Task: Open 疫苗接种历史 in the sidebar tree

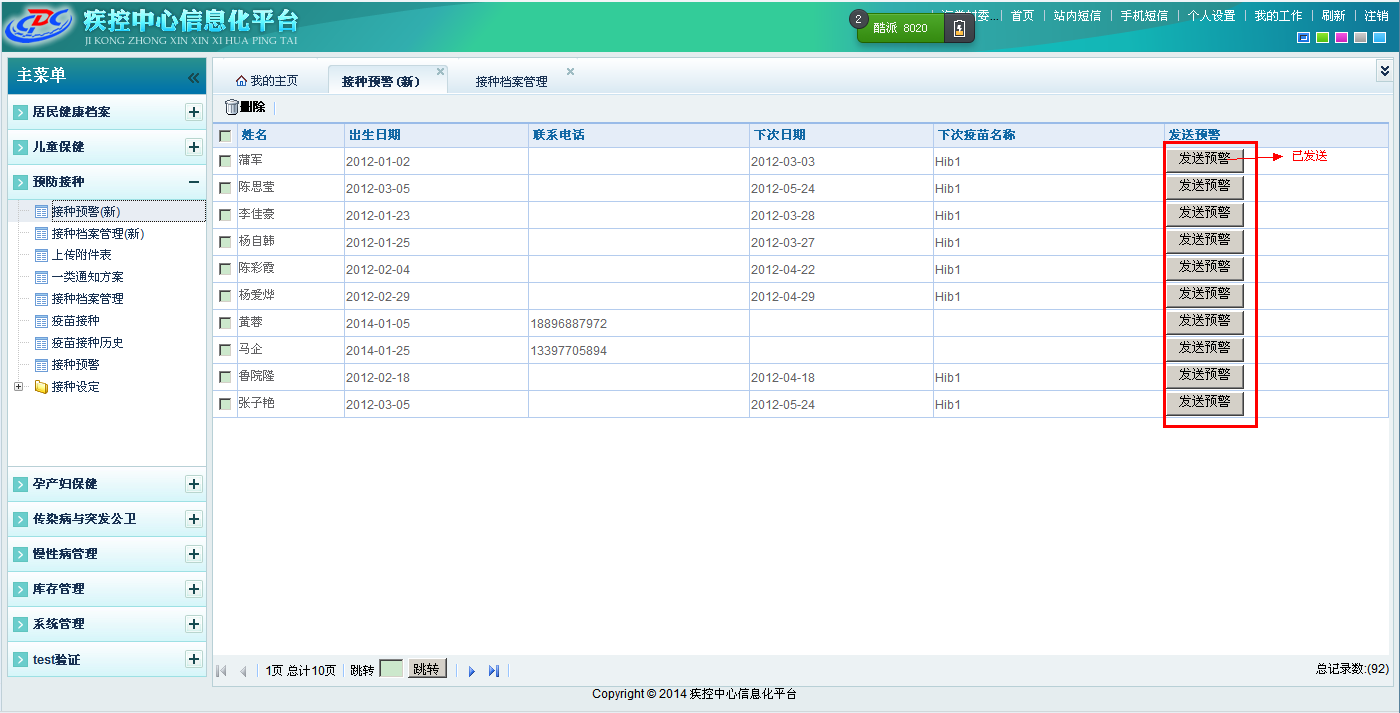Action: pos(88,343)
